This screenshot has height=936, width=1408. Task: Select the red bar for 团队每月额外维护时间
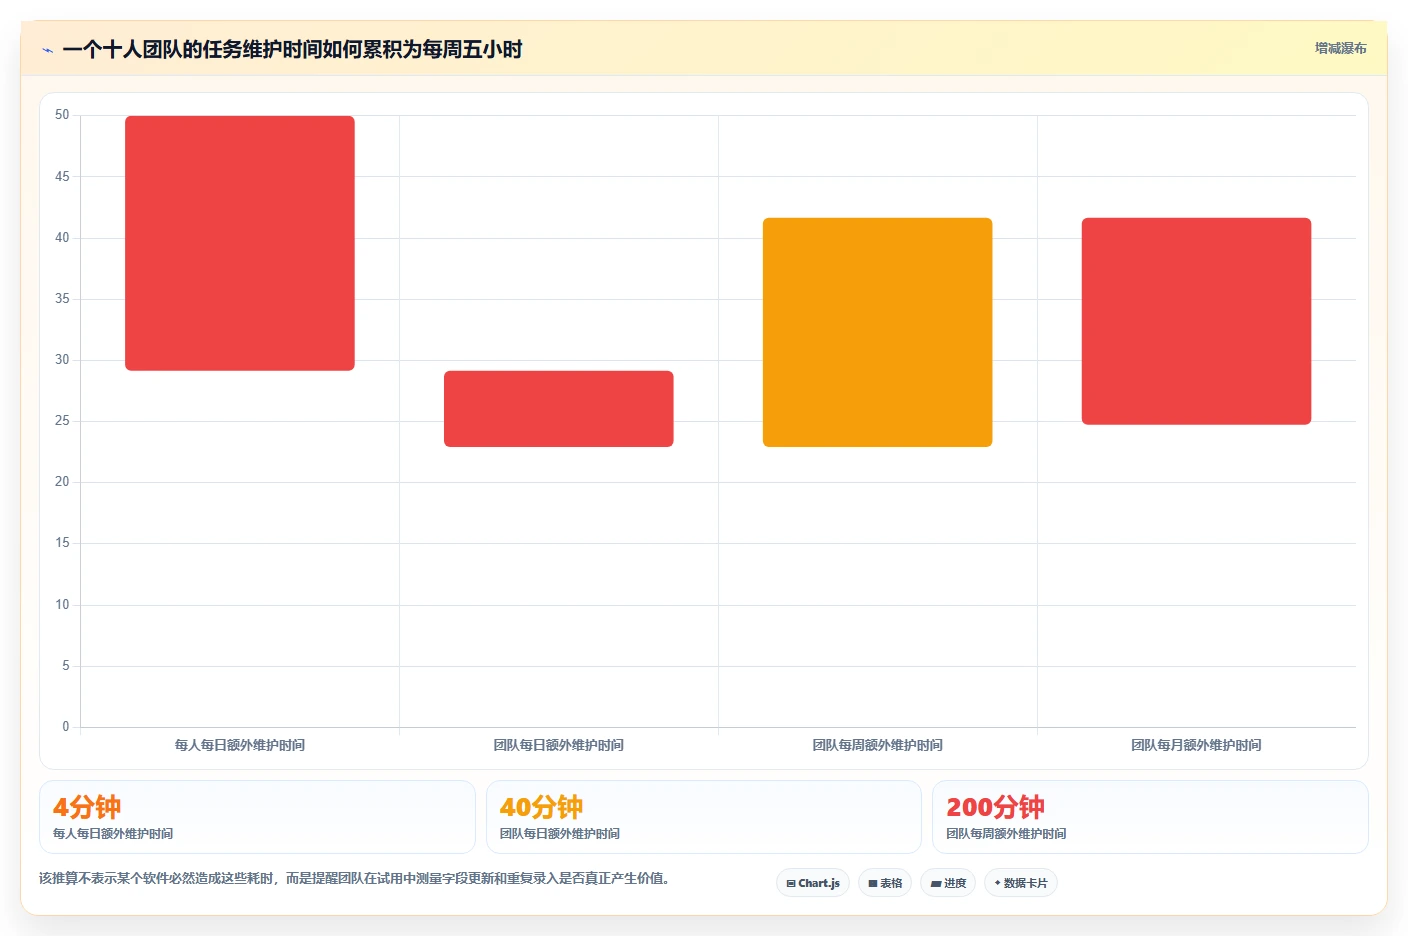coord(1196,321)
